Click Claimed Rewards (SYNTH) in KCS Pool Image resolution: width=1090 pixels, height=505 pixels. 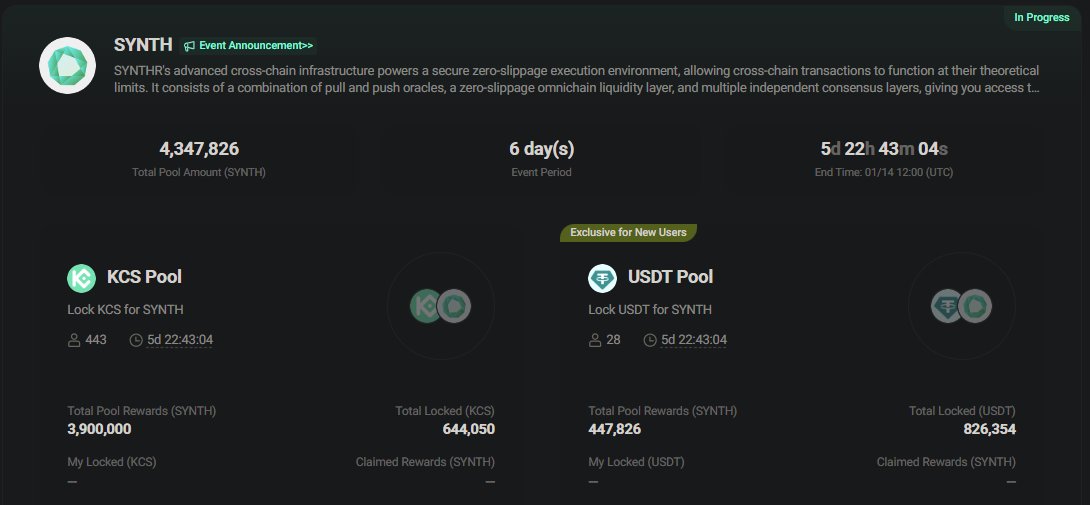[x=425, y=462]
